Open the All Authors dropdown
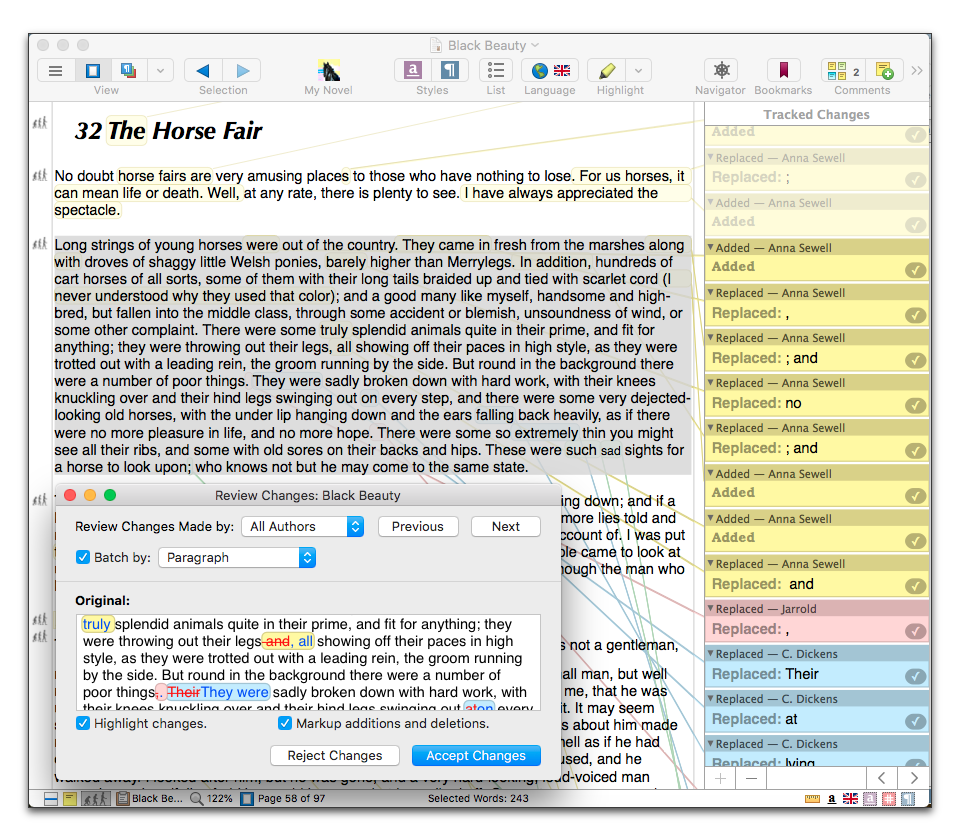Screen dimensions: 960x840 pos(302,526)
